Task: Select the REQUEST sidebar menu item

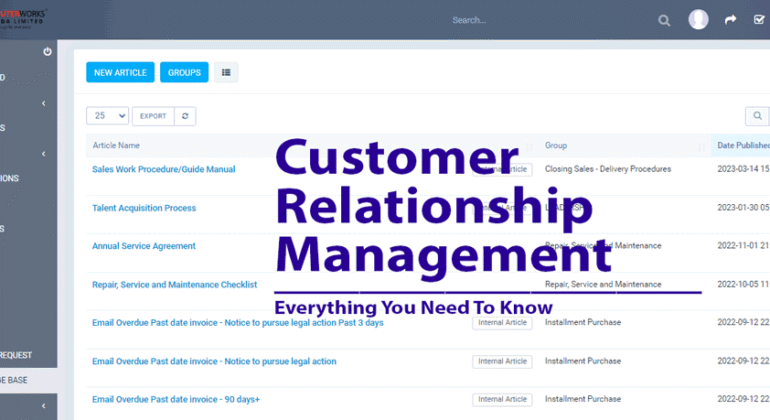Action: (16, 355)
